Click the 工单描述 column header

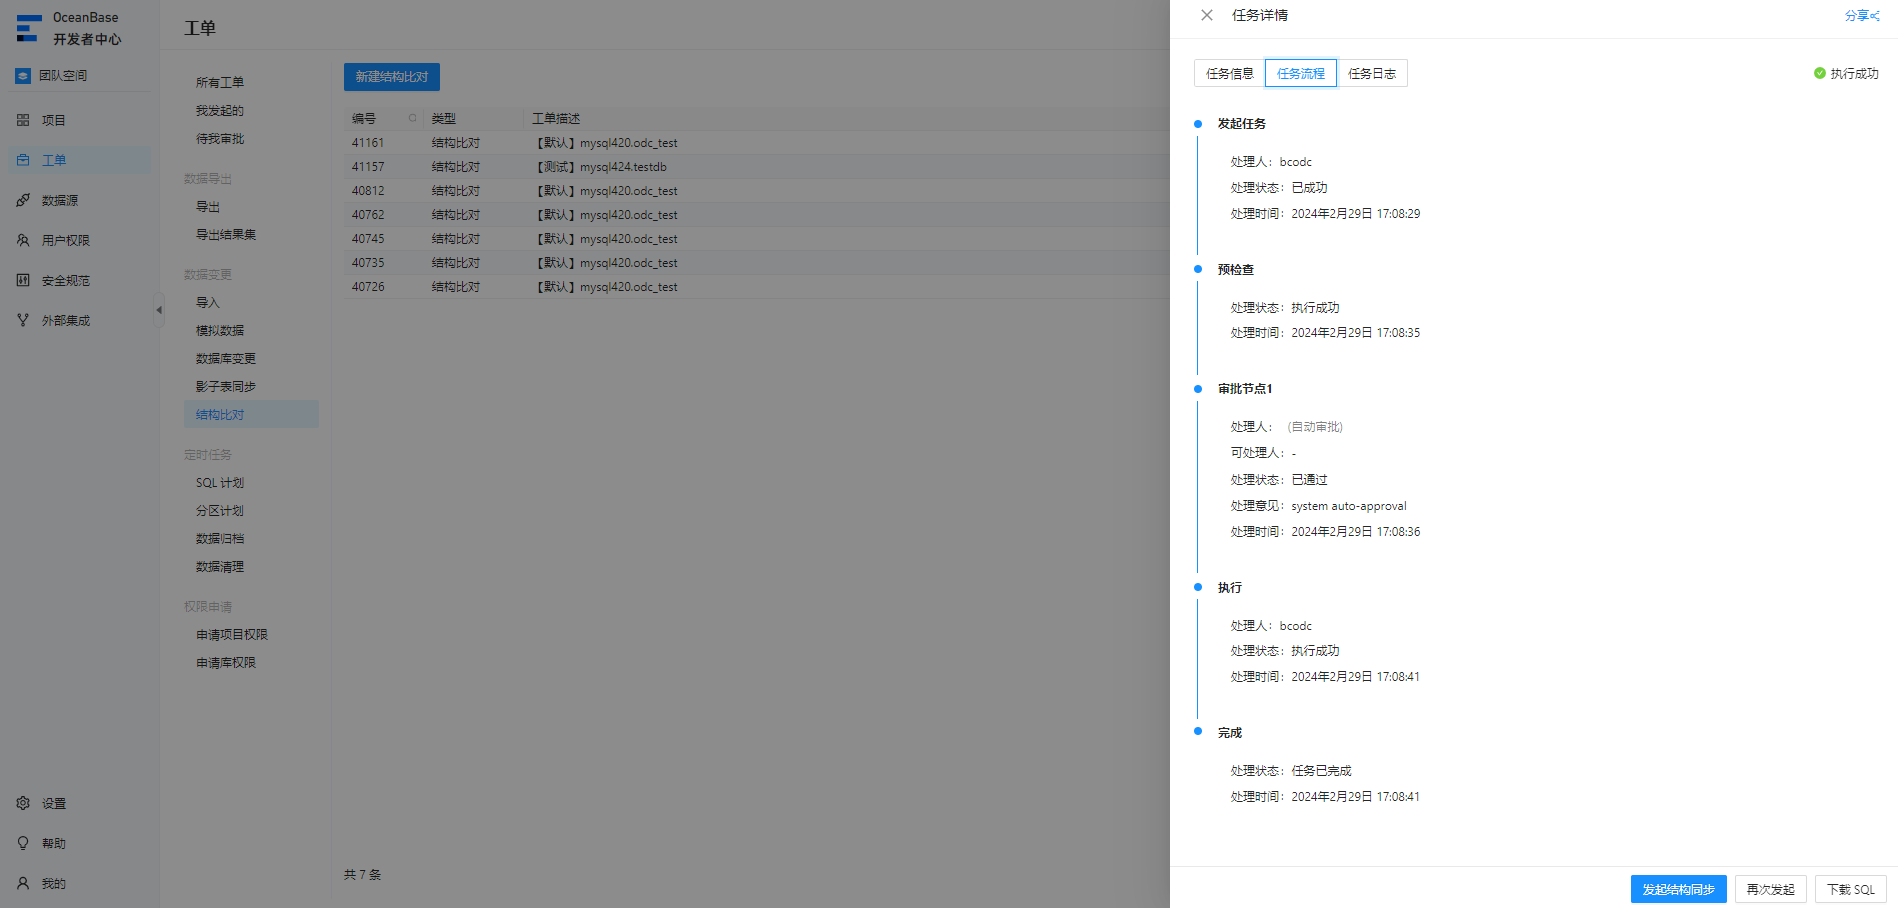556,118
